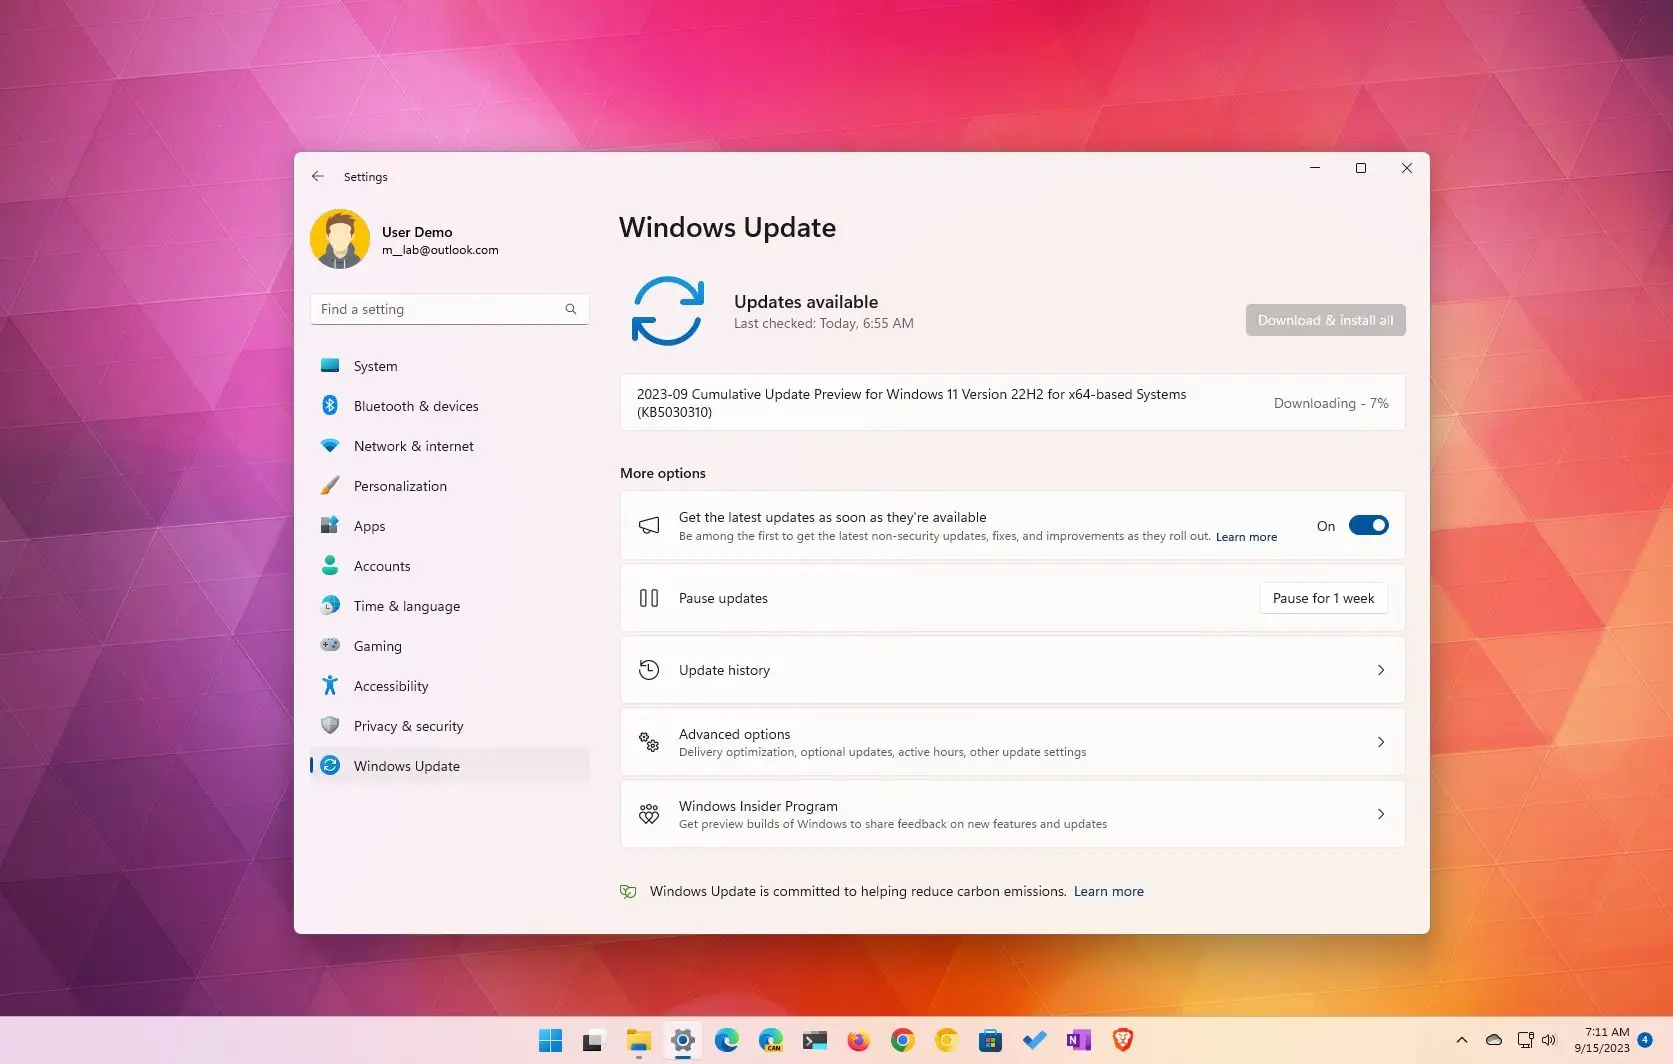Click the KB5030310 cumulative update entry
Viewport: 1673px width, 1064px height.
[x=1012, y=403]
